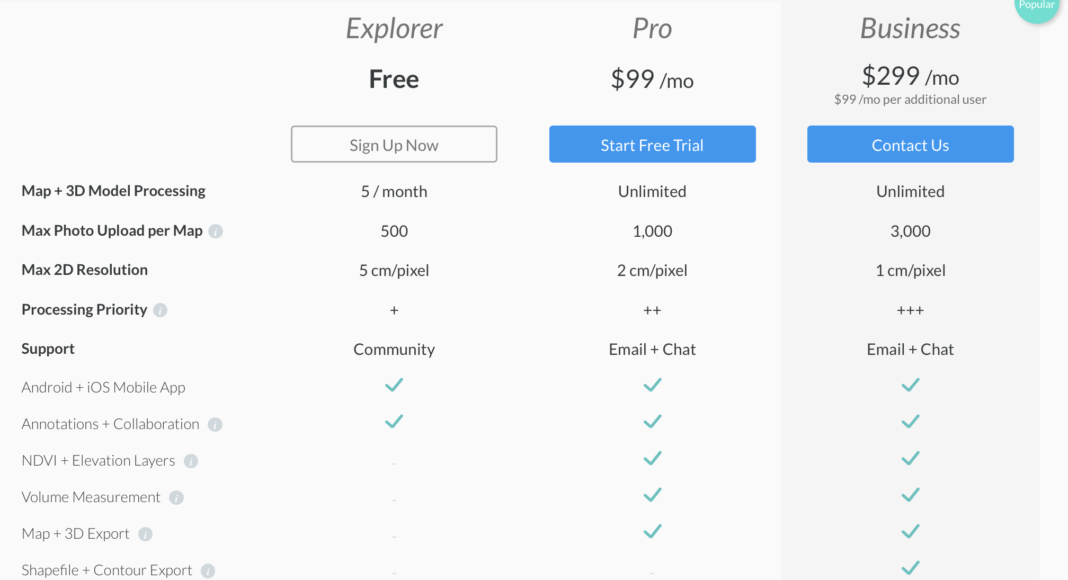Show info for Volume Measurement

click(176, 498)
